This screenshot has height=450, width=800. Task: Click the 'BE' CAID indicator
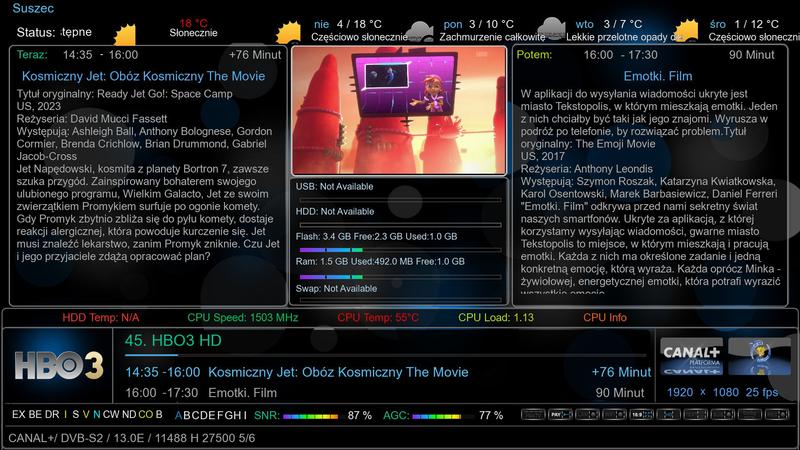click(x=35, y=414)
